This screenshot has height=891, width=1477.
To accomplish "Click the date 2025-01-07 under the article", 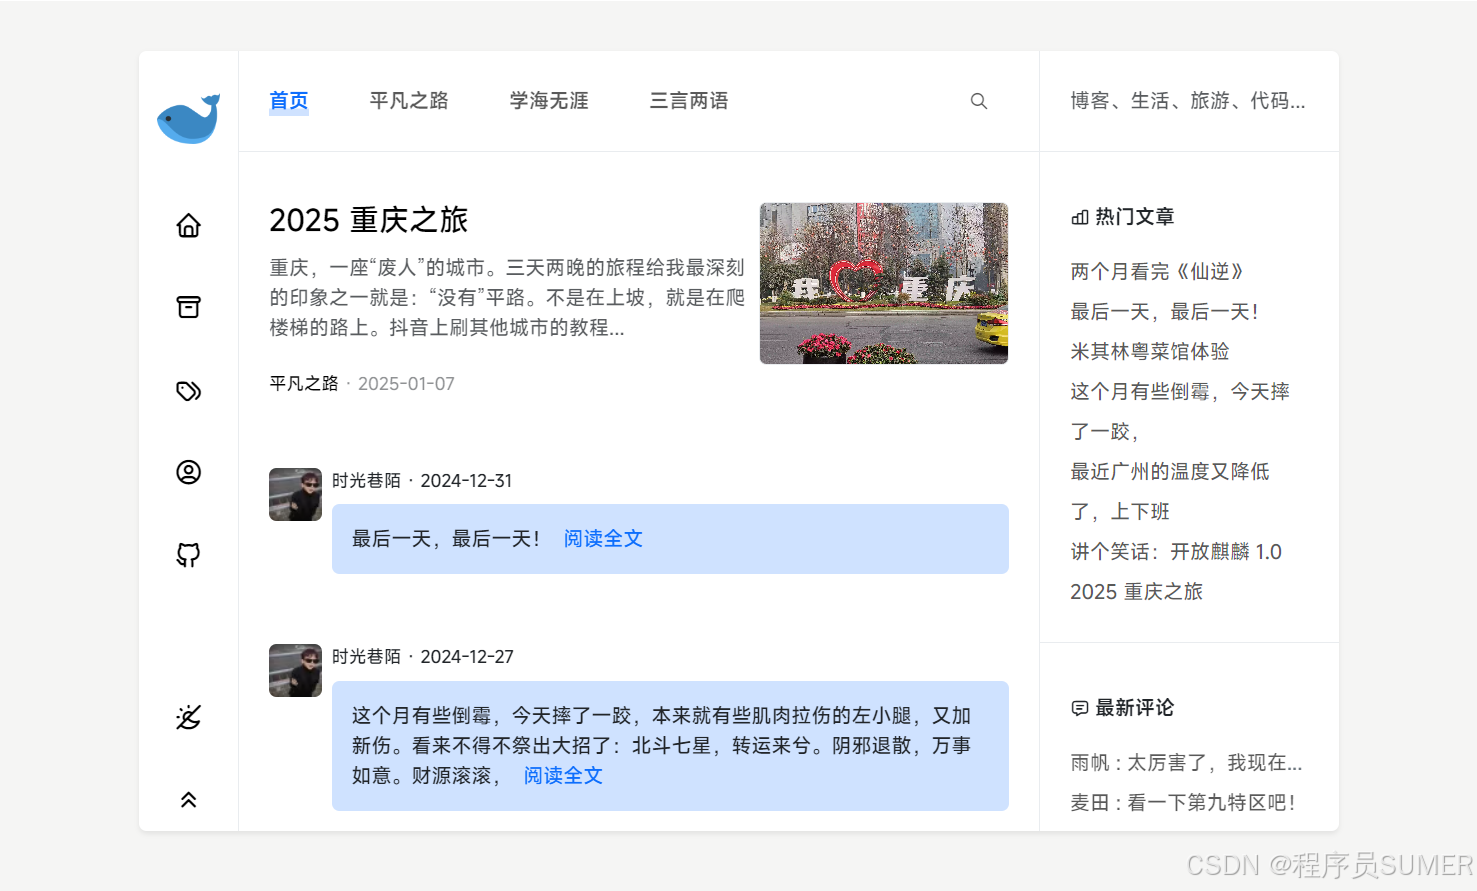I will click(406, 384).
